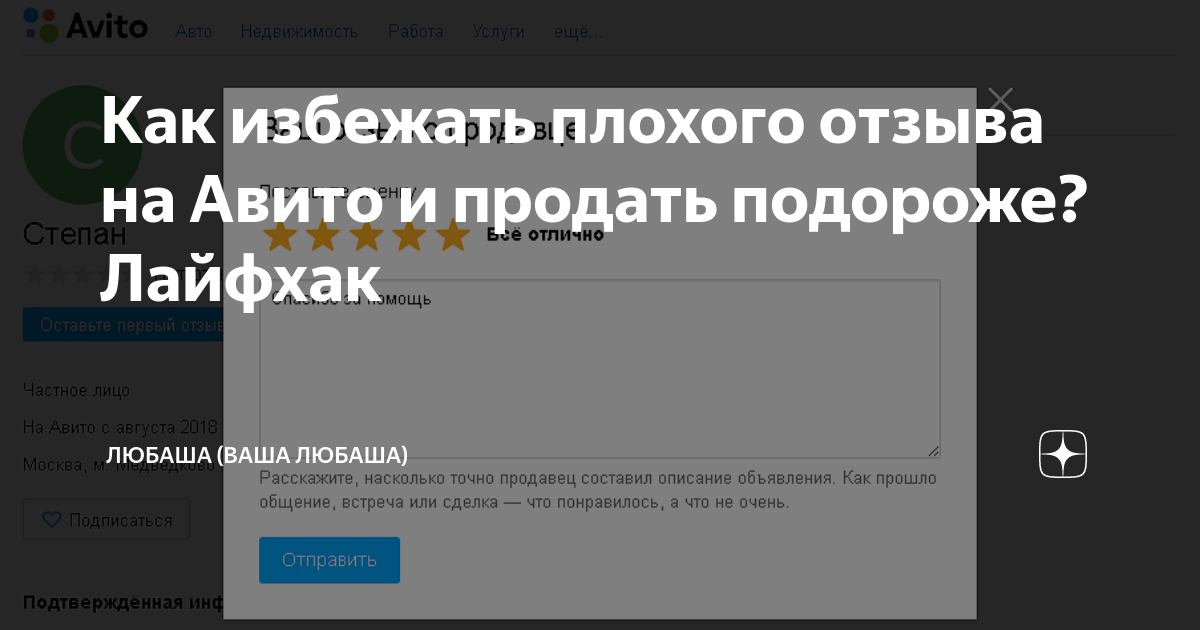Click the review textarea resize handle
Screen dimensions: 1200x630
(x=933, y=451)
